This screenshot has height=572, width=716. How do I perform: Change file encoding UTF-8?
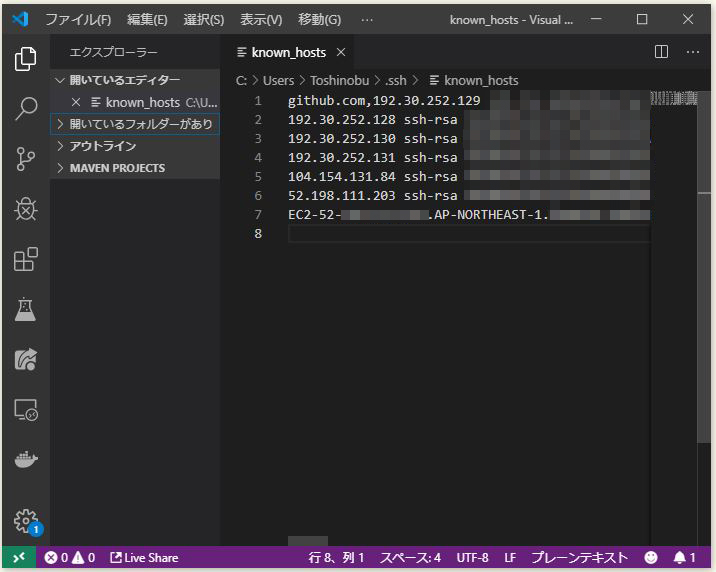pos(472,557)
